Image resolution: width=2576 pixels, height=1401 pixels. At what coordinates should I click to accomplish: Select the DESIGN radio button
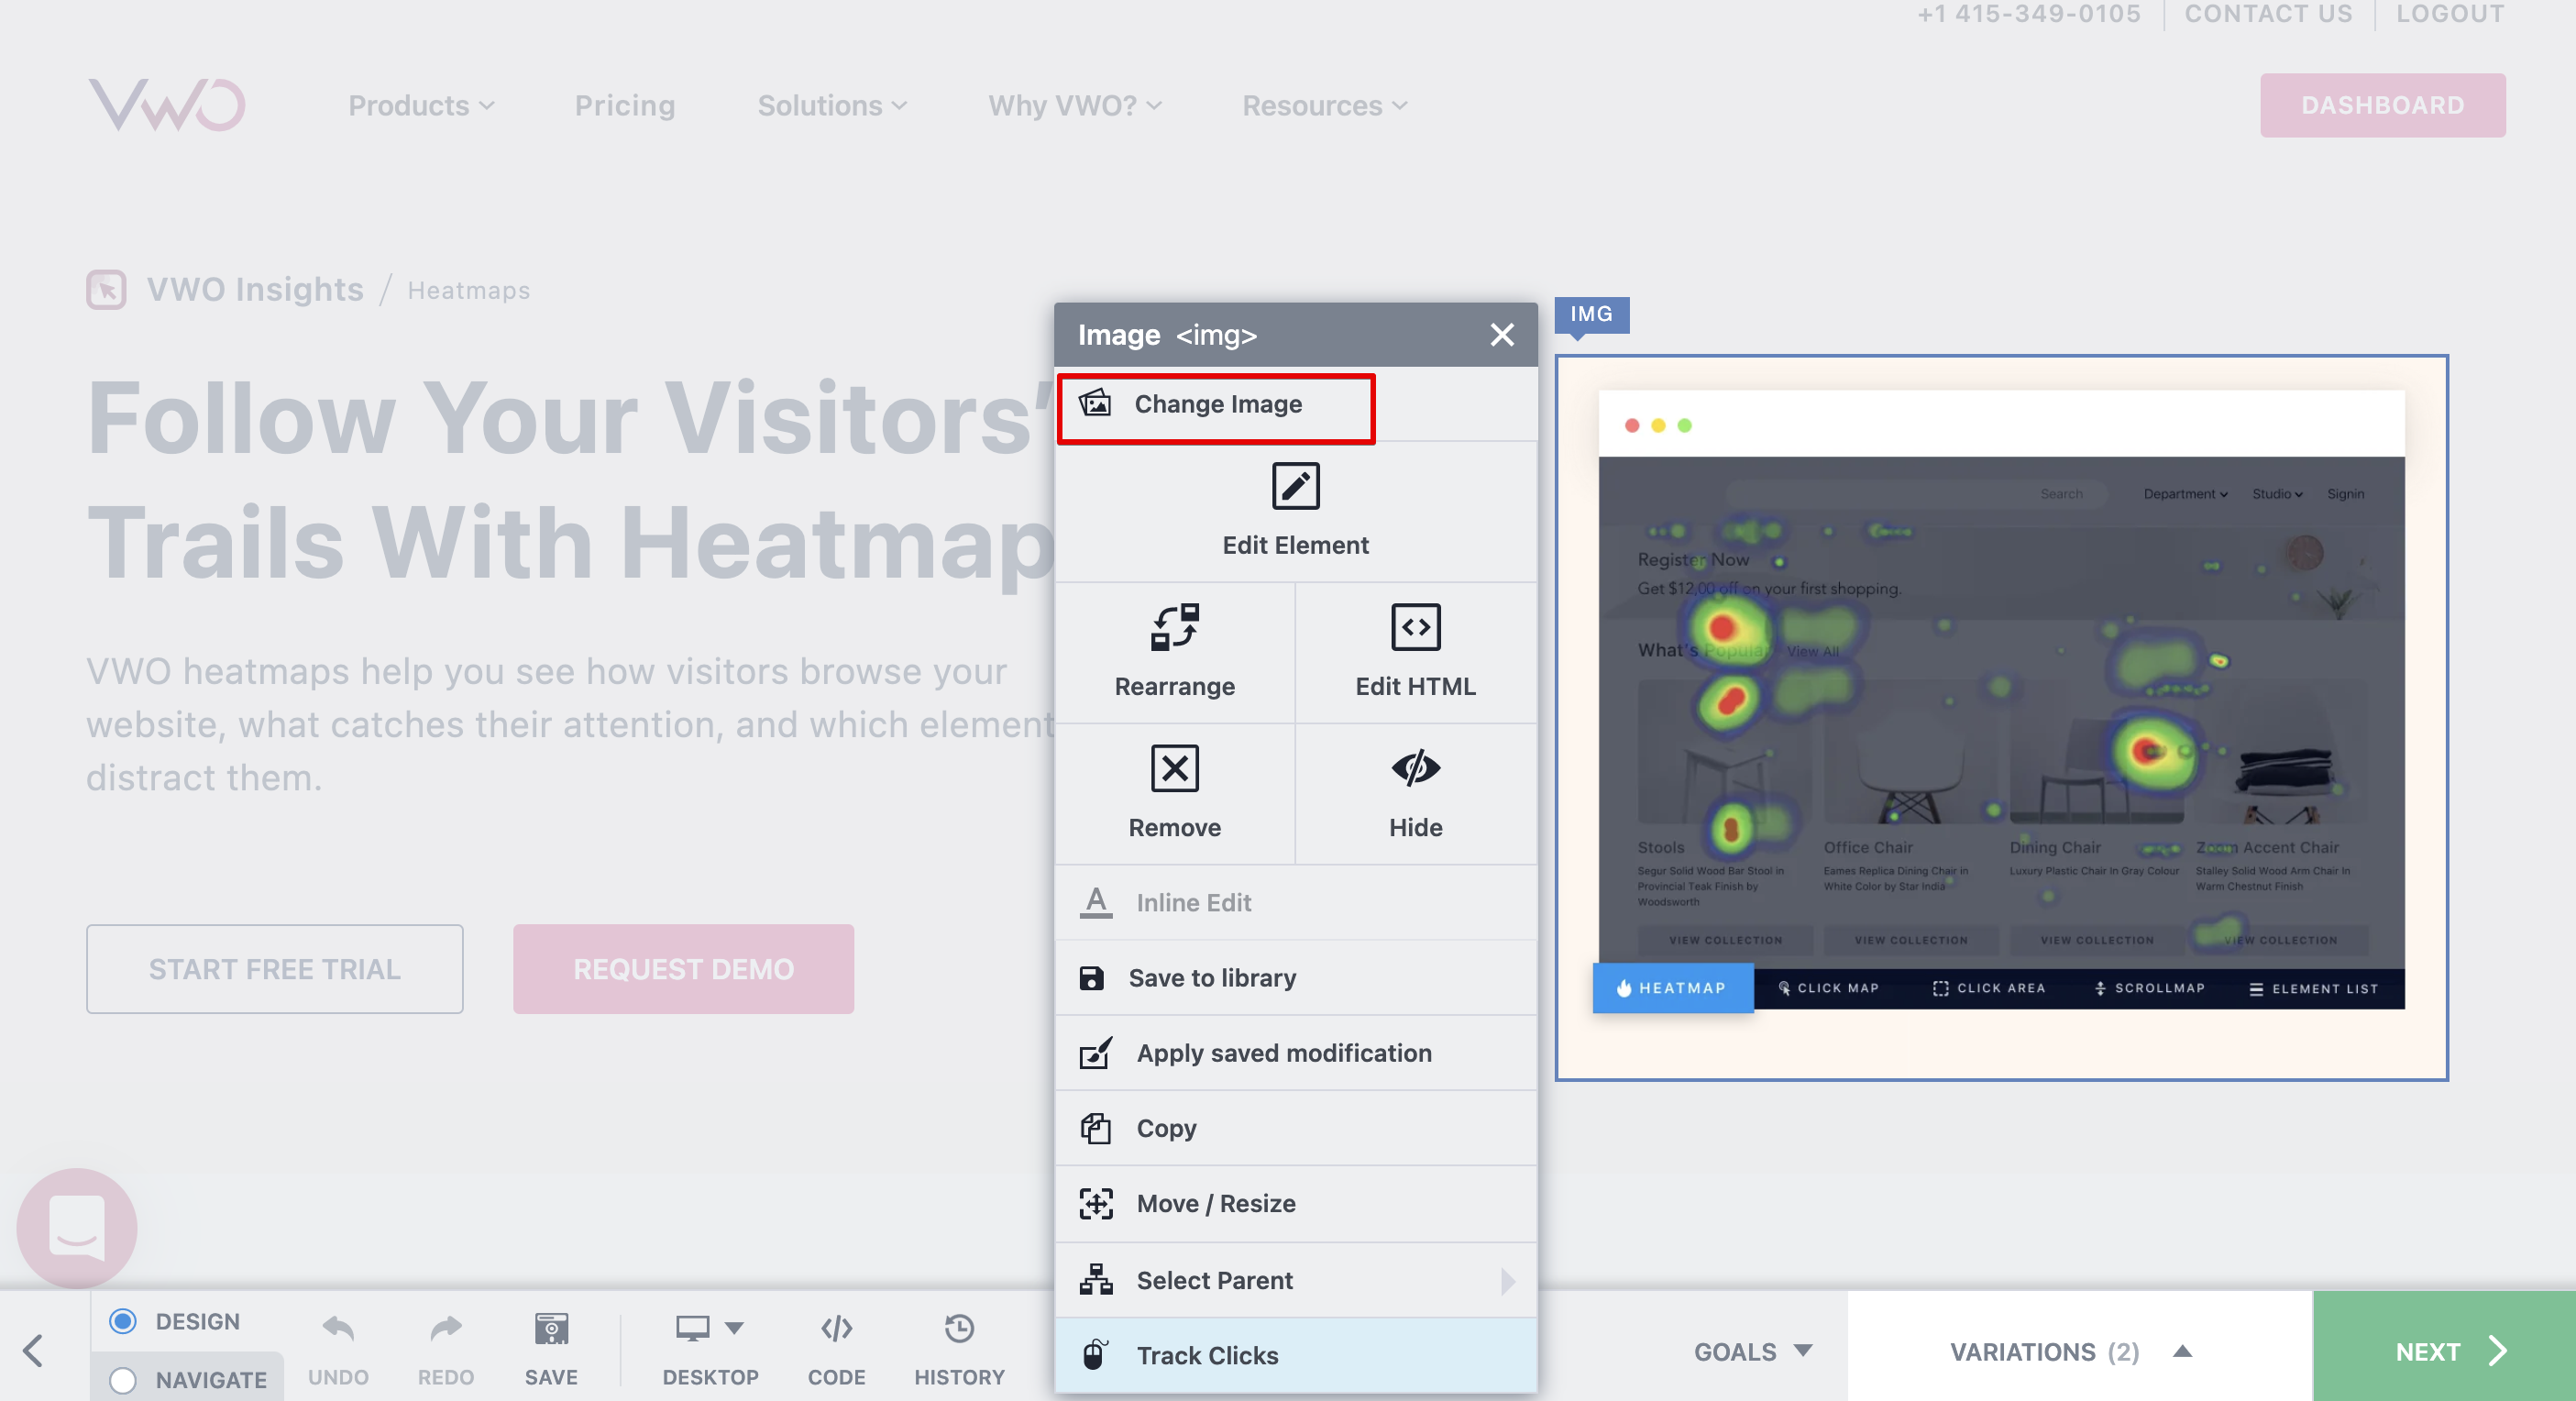pyautogui.click(x=123, y=1320)
